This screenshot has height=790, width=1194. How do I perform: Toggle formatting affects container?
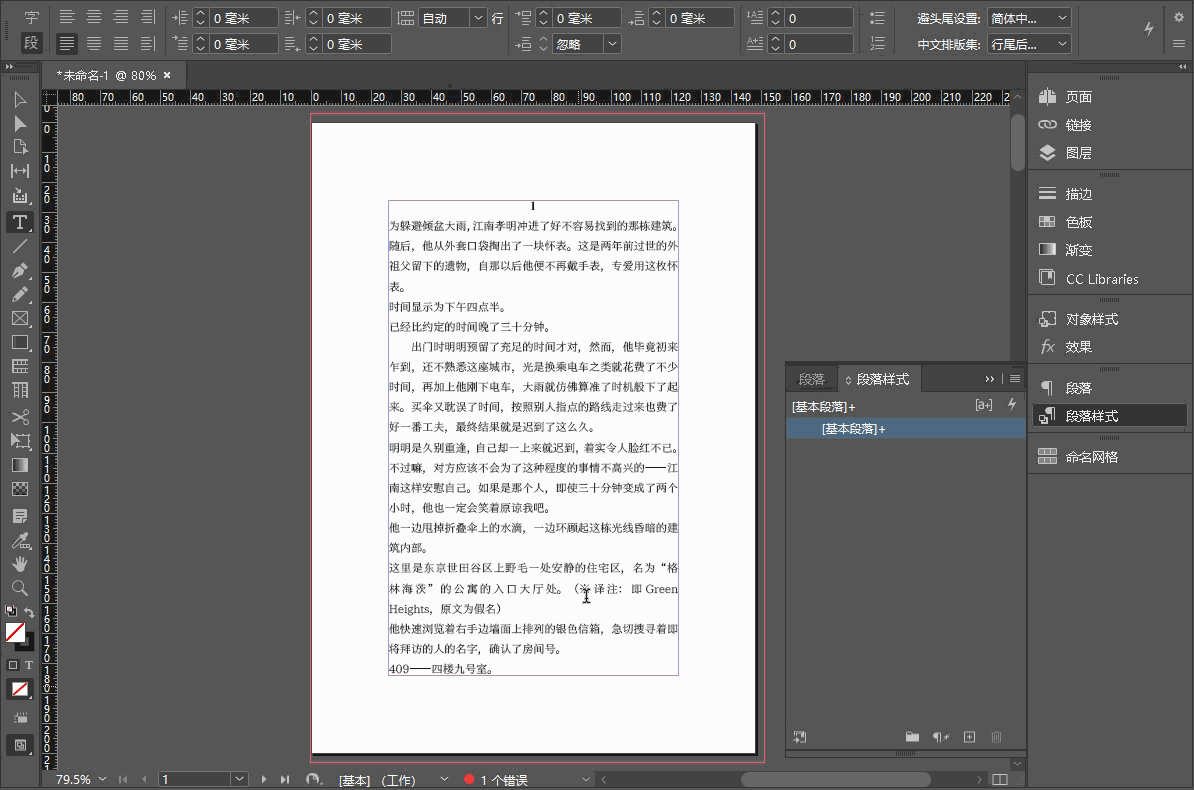[x=12, y=665]
